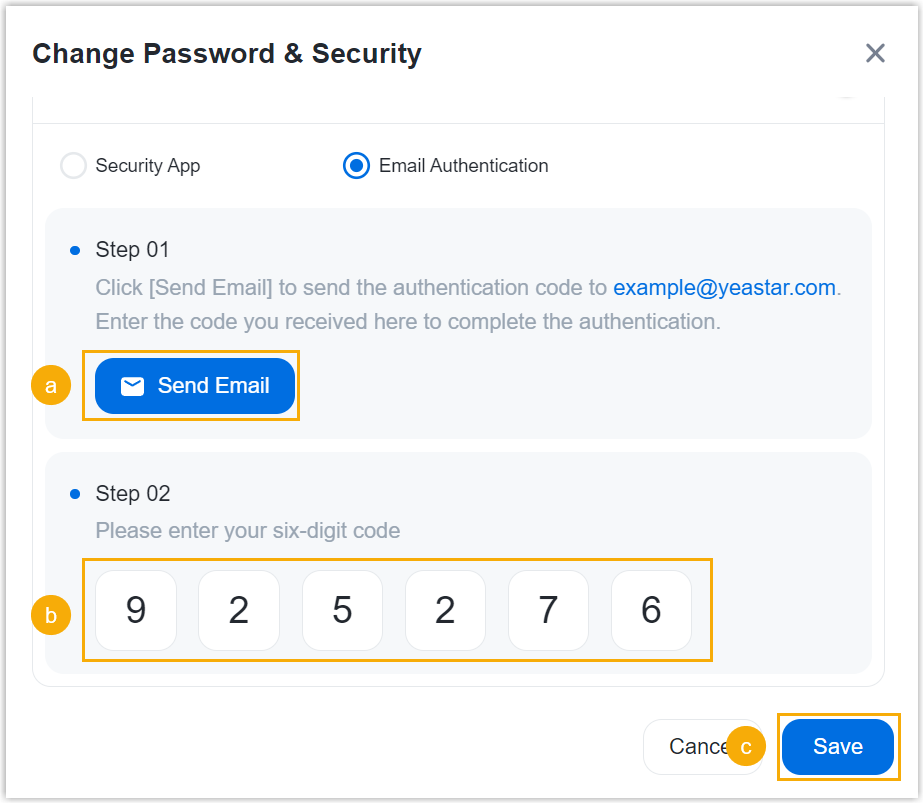Select the Email Authentication radio button
This screenshot has width=924, height=804.
point(356,166)
